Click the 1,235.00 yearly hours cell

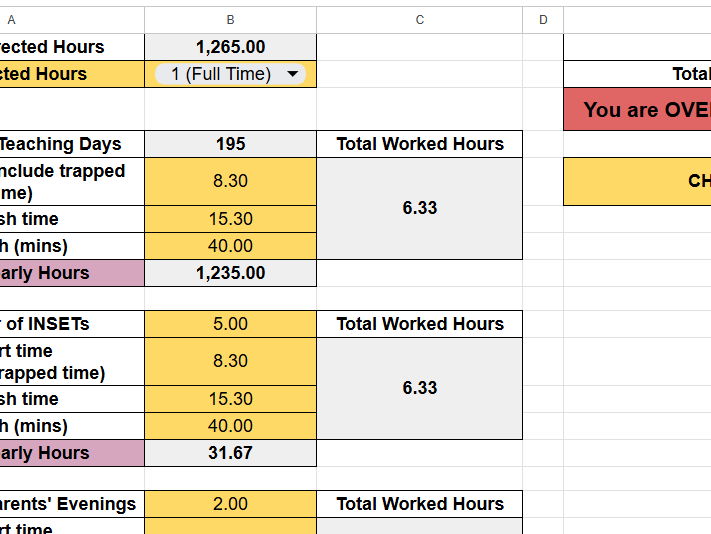tap(230, 273)
